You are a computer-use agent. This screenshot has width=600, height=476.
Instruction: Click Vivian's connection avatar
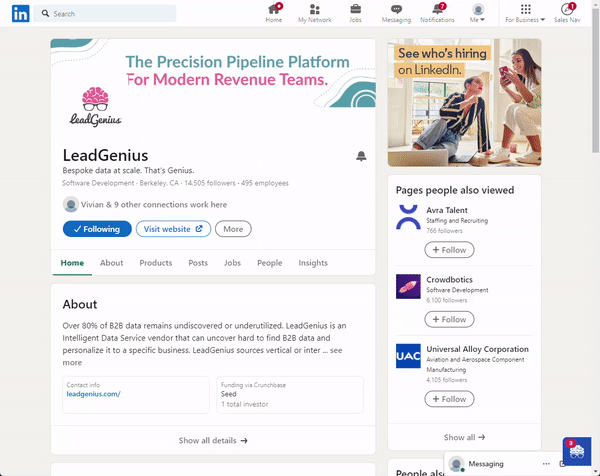tap(71, 204)
